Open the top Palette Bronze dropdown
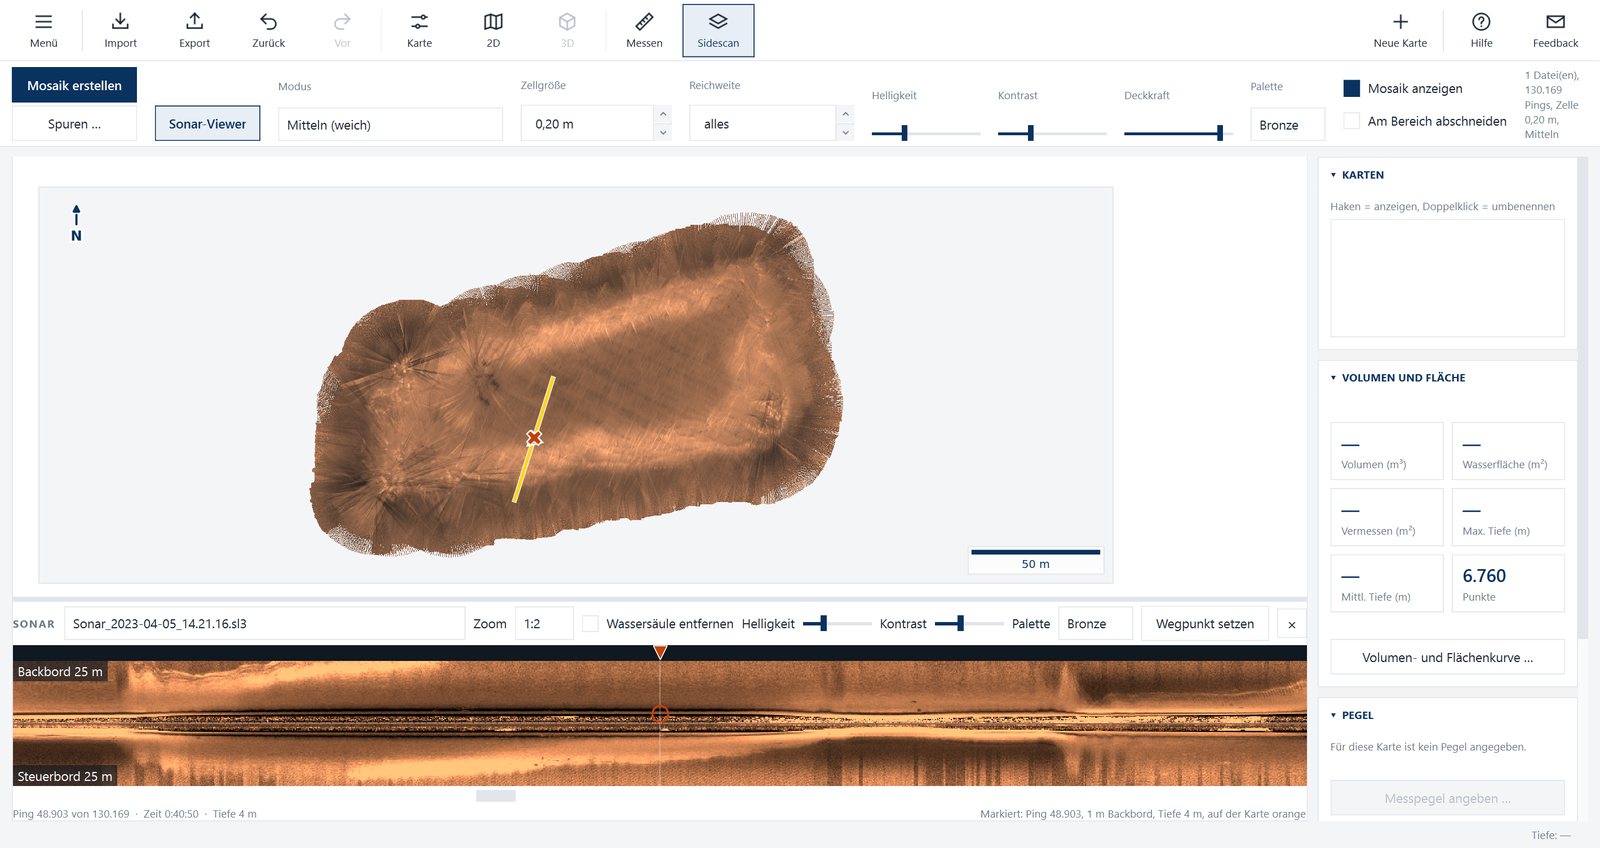 click(1288, 124)
